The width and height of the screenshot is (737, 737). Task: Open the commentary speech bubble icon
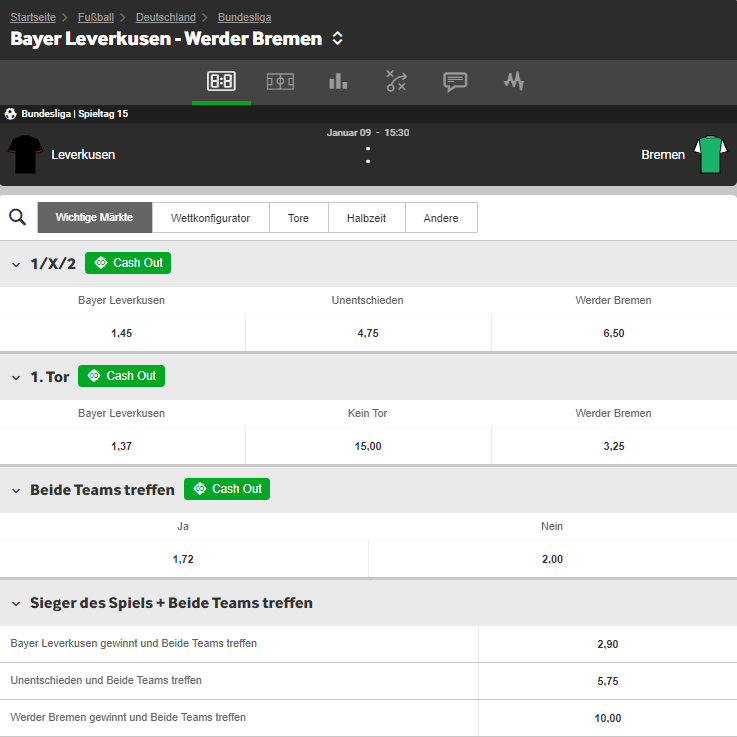point(455,82)
